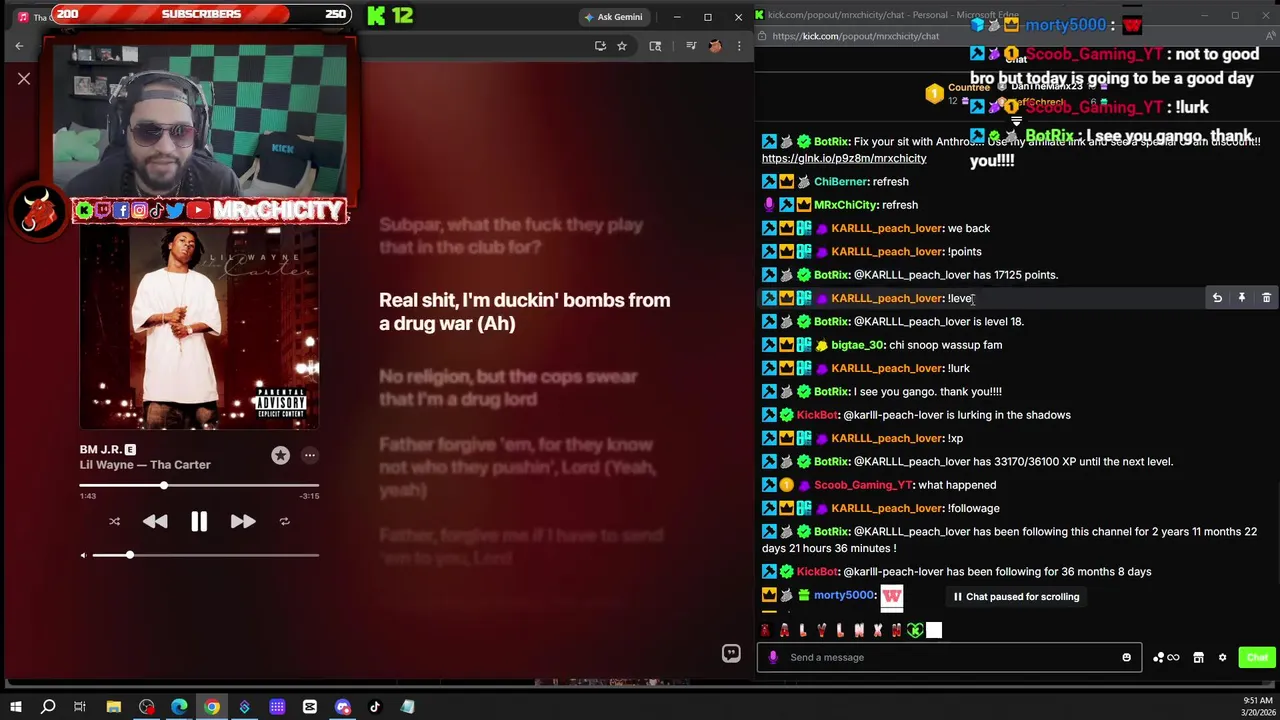Pin the highlighted !level message
The width and height of the screenshot is (1280, 720).
[x=1242, y=298]
